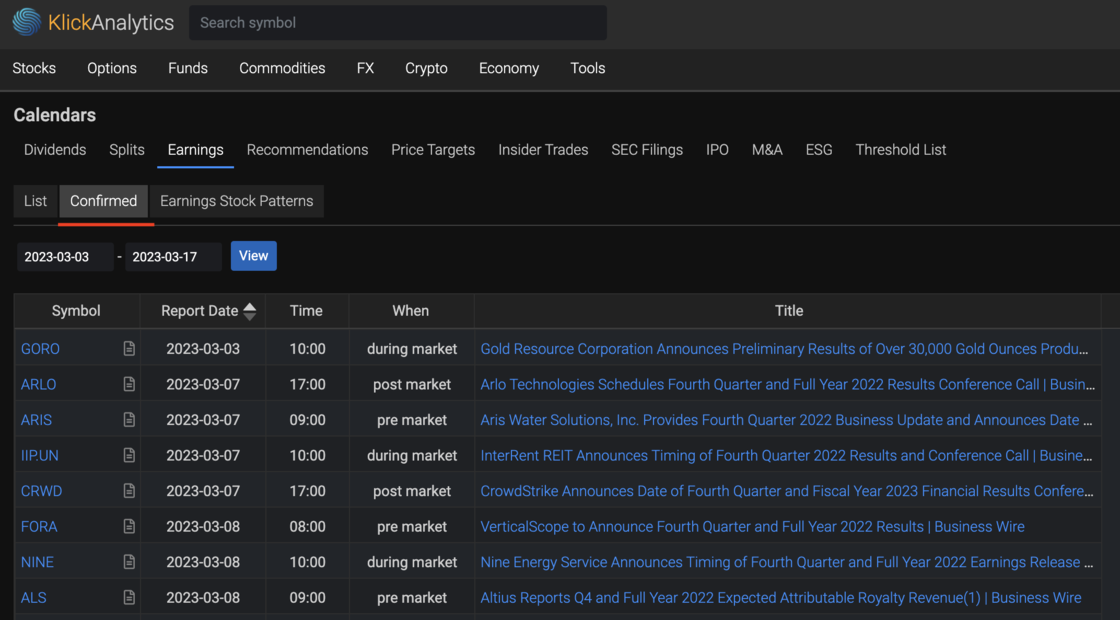This screenshot has height=620, width=1120.
Task: Open Arlo Technologies title link
Action: 788,384
